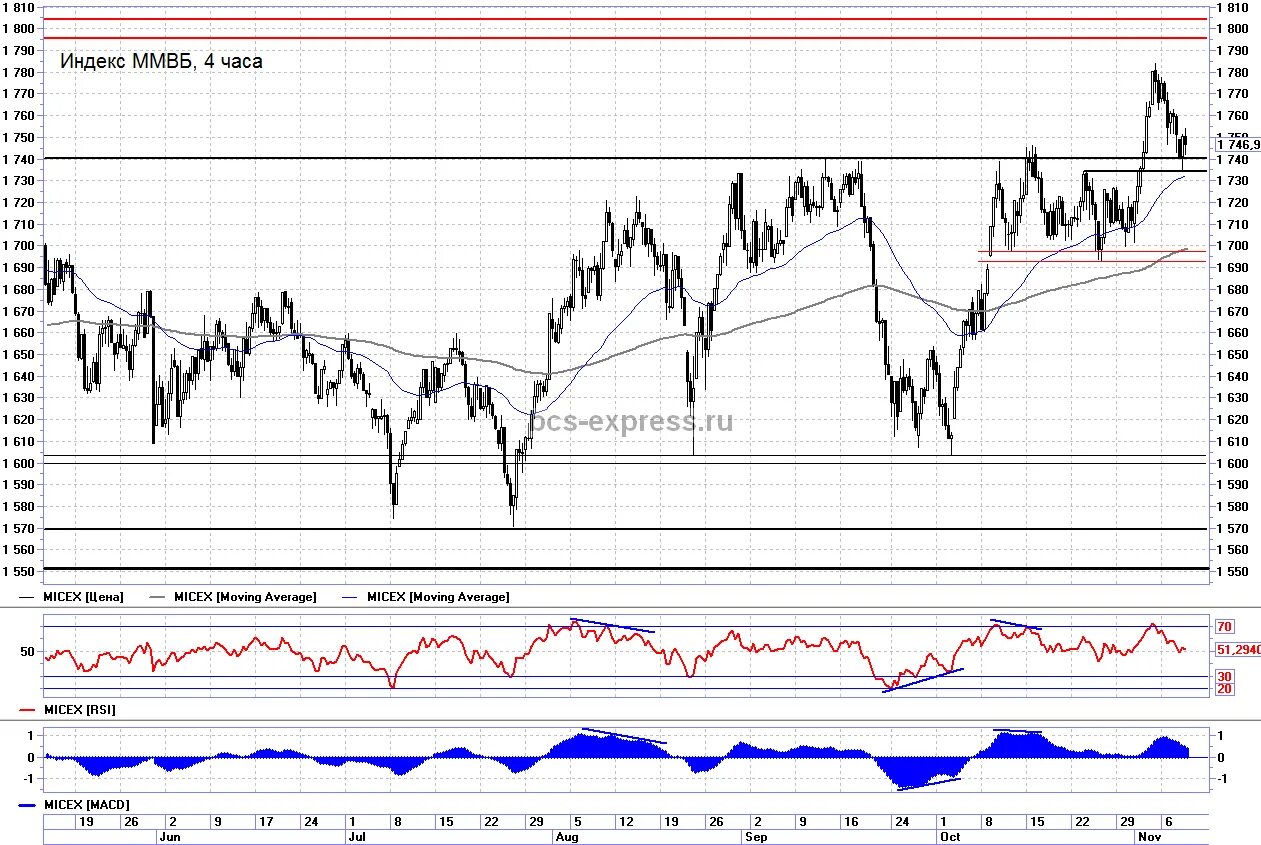The image size is (1261, 845).
Task: Click the right-axis price label "1 650"
Action: pos(1232,355)
